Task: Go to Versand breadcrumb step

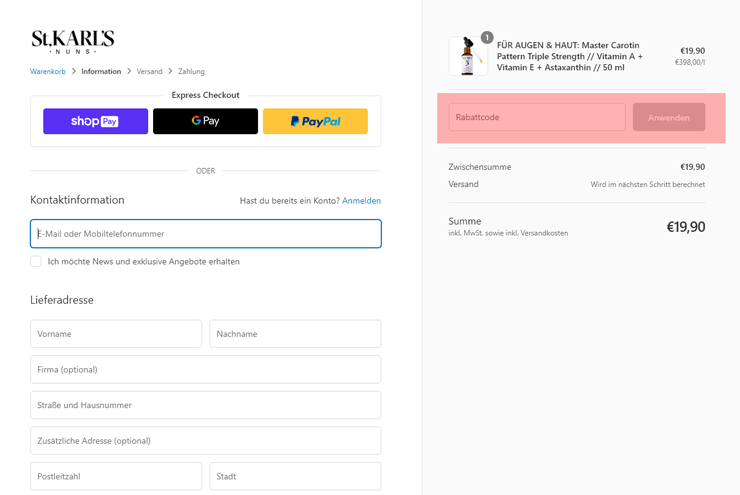Action: click(149, 72)
